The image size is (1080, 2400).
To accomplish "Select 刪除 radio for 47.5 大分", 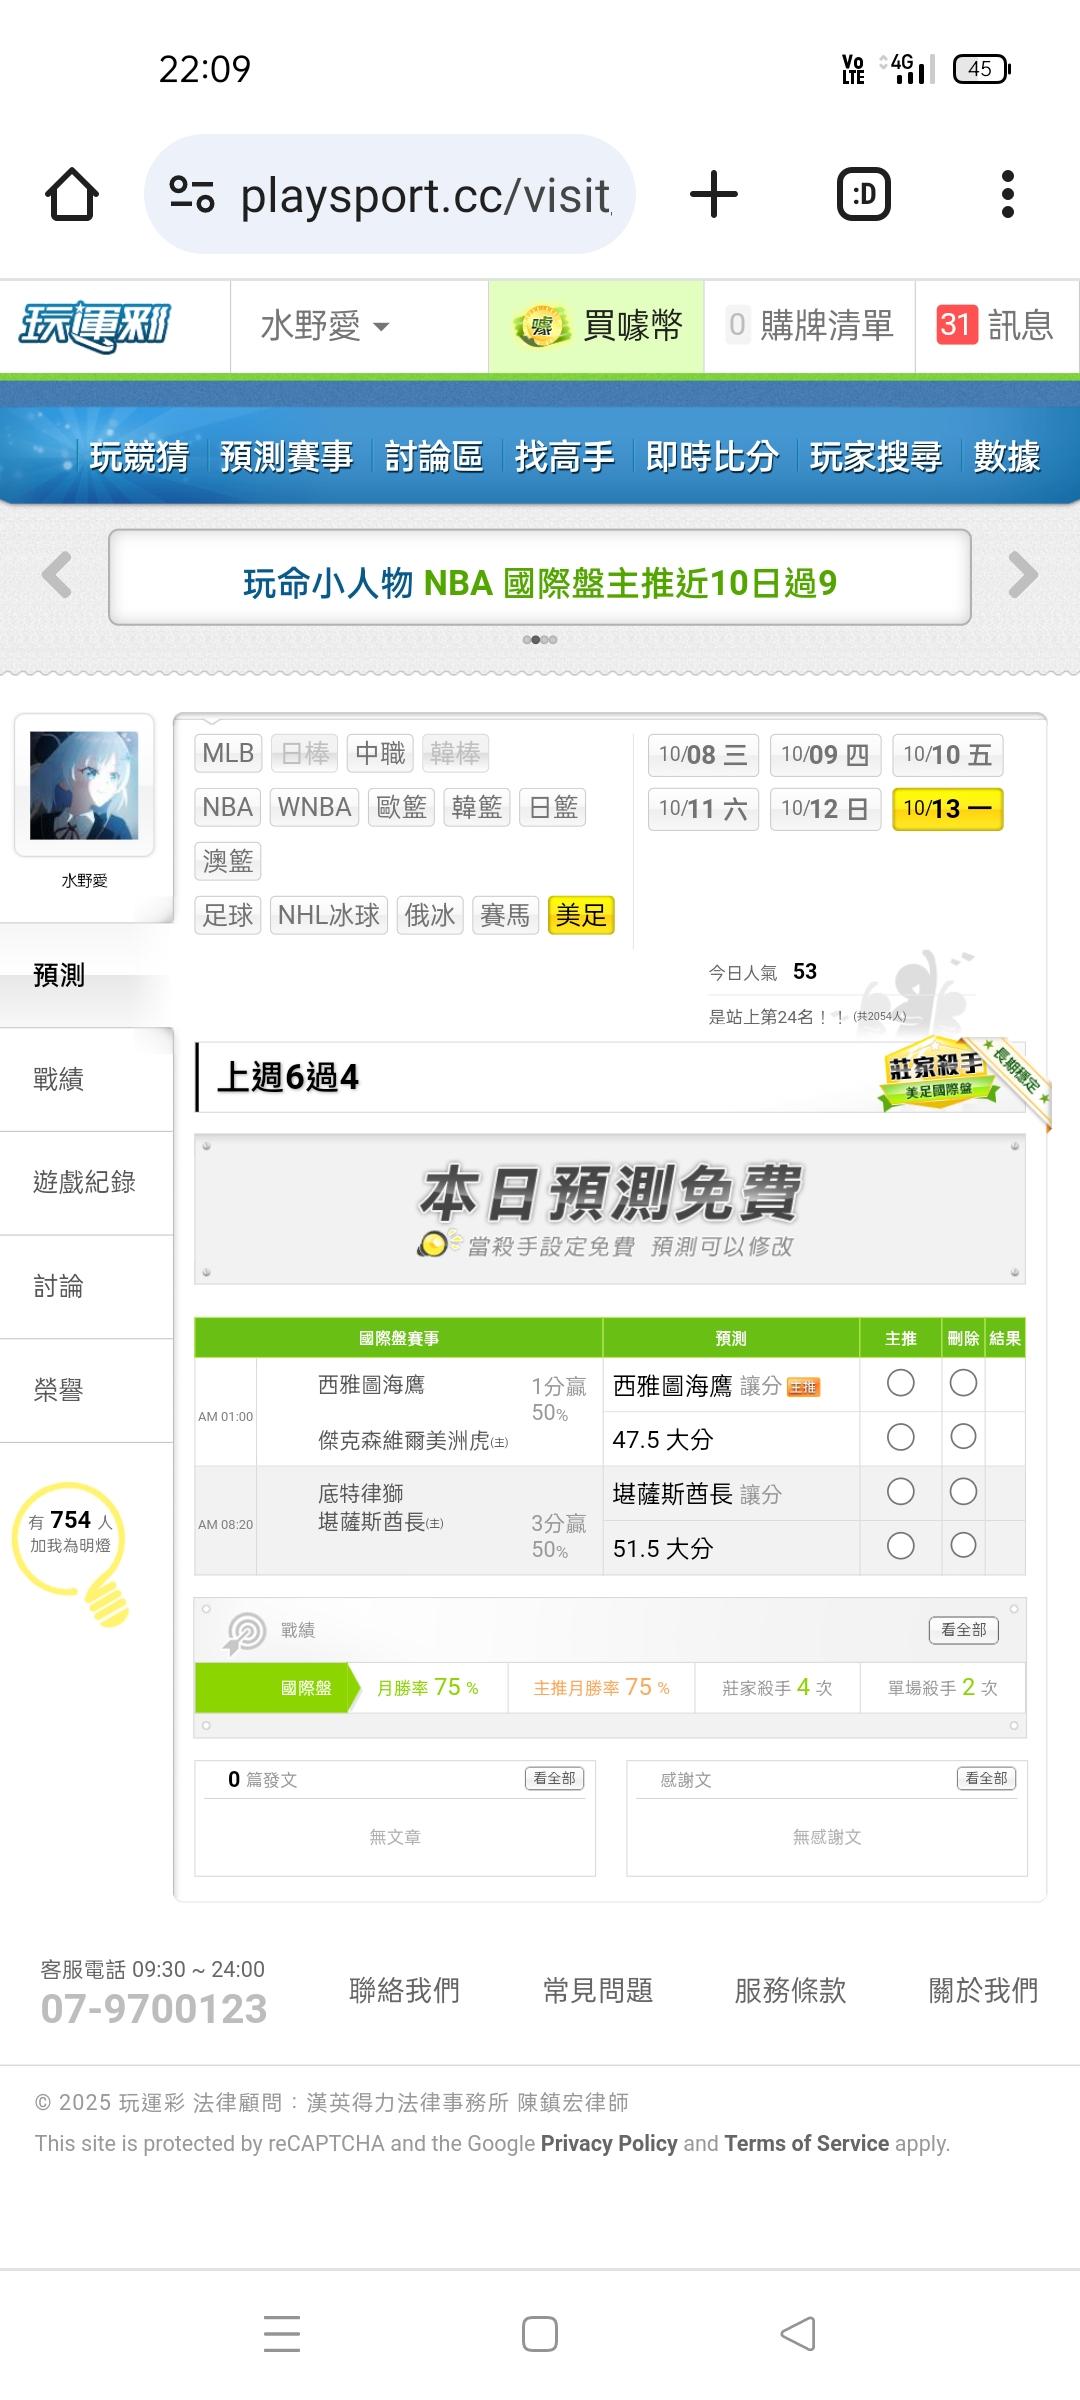I will coord(963,1437).
